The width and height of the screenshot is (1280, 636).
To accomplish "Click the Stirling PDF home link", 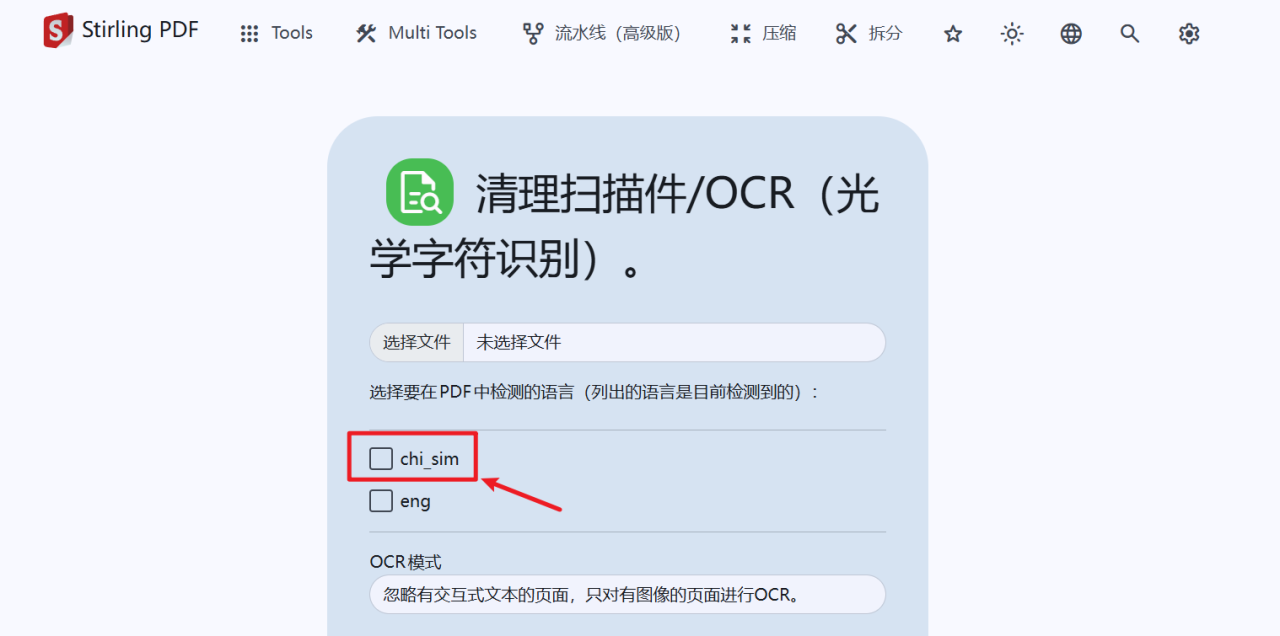I will [x=121, y=31].
